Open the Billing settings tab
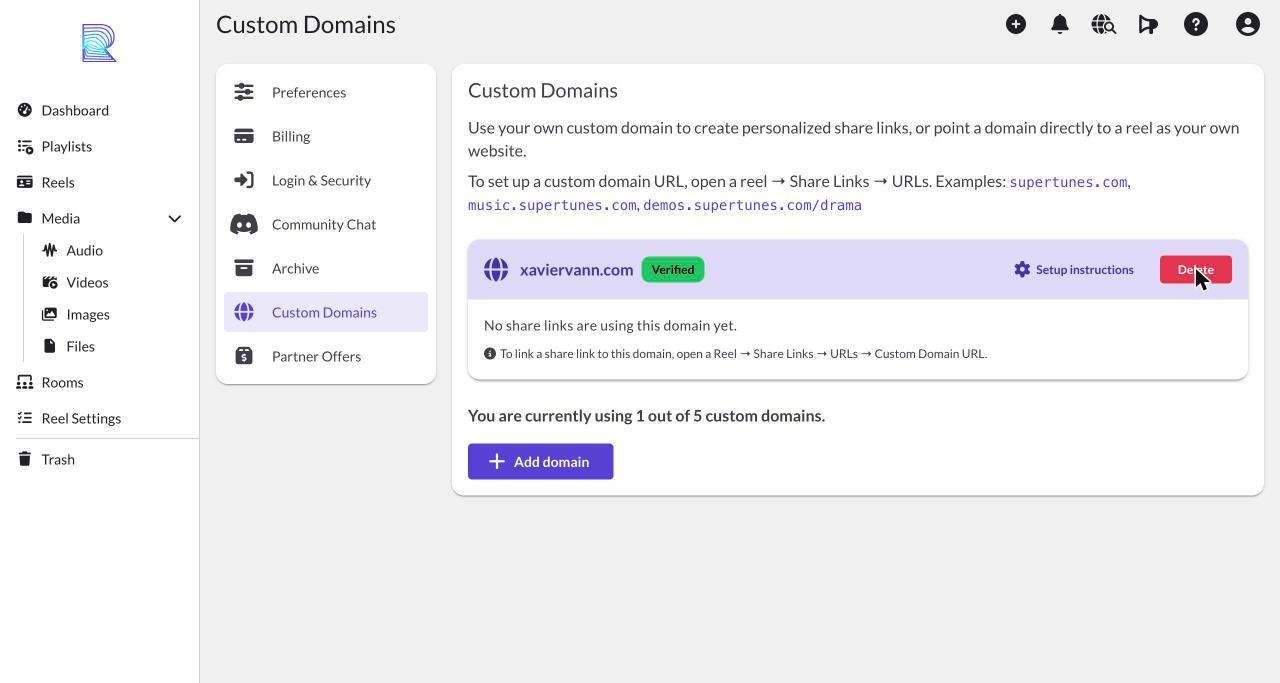1280x683 pixels. click(326, 136)
